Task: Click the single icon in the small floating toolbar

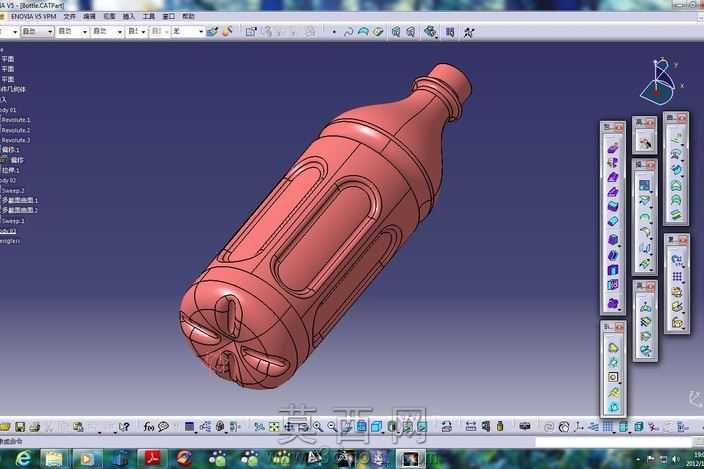Action: [645, 143]
